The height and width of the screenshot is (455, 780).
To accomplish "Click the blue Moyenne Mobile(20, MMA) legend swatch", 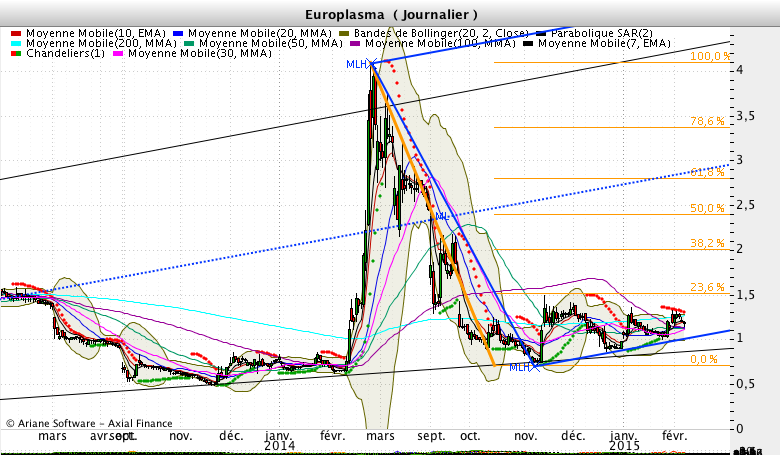I will (178, 34).
